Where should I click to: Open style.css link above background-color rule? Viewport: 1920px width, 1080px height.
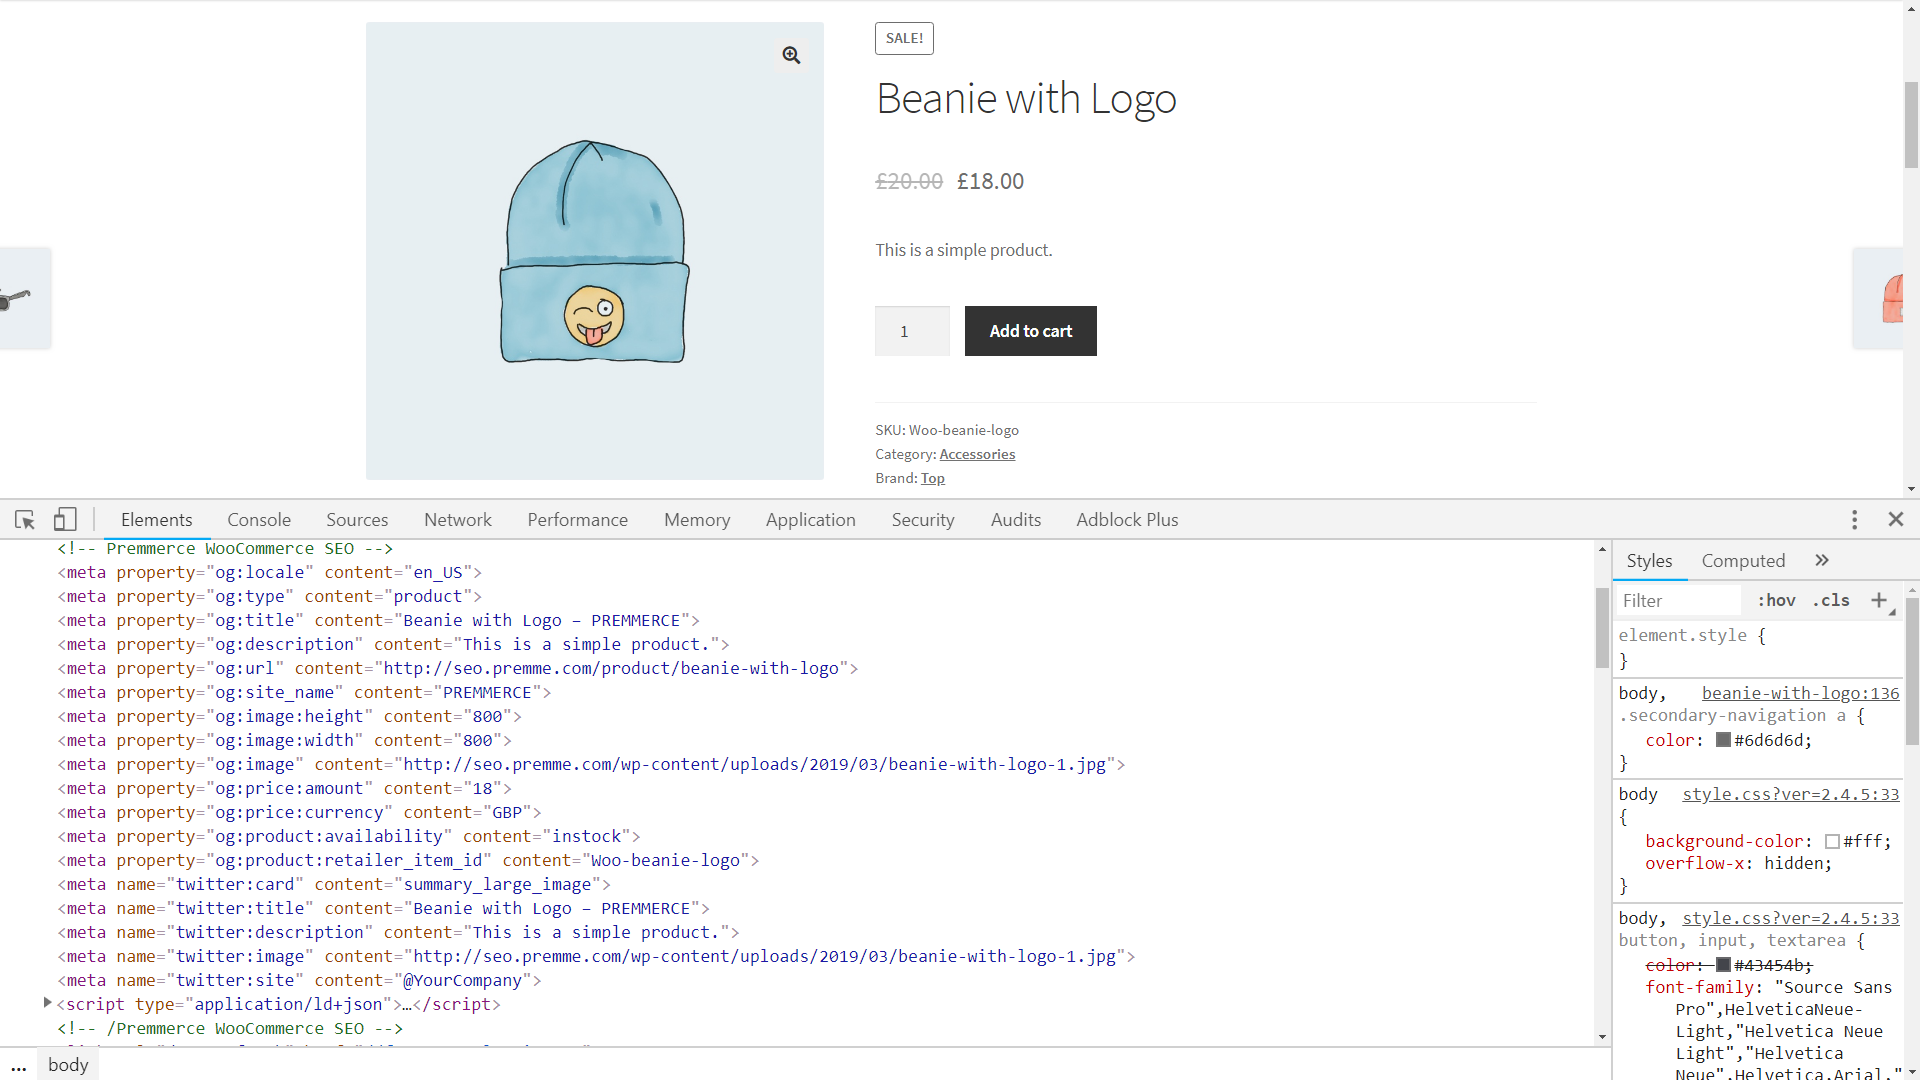(x=1790, y=794)
